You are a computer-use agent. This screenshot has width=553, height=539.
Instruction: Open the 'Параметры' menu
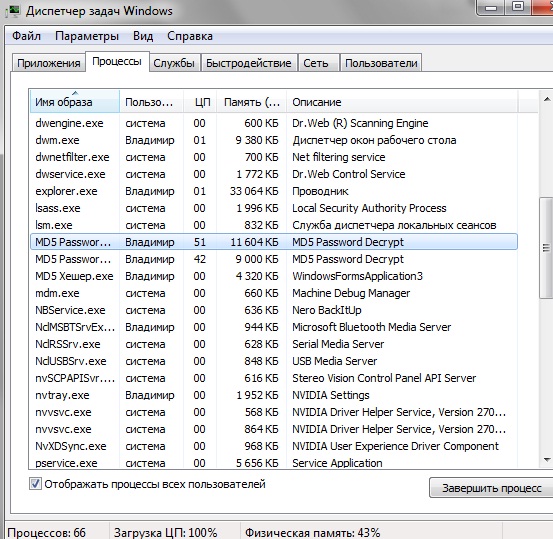pos(87,36)
